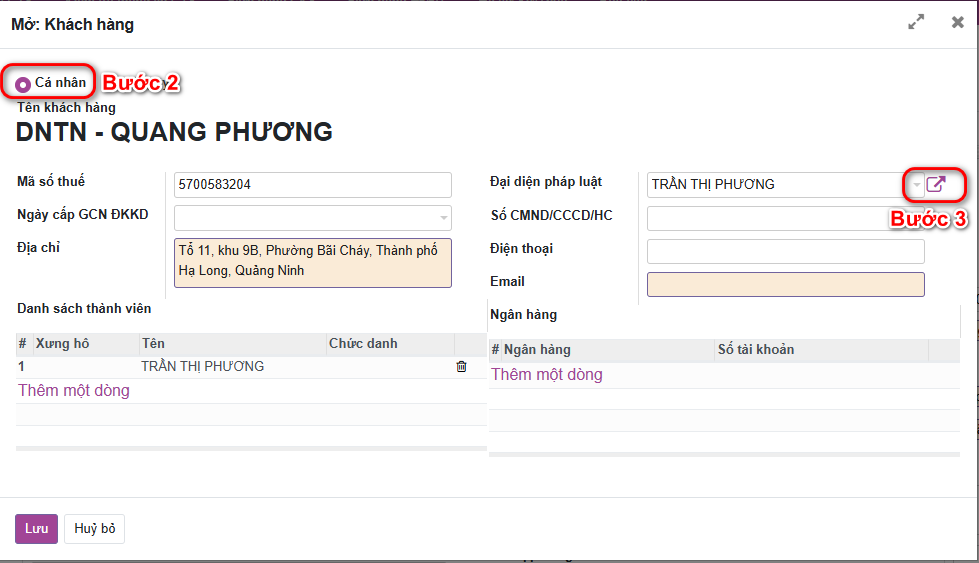The width and height of the screenshot is (979, 563).
Task: Sort by the Số tài khoản column header
Action: tap(756, 350)
